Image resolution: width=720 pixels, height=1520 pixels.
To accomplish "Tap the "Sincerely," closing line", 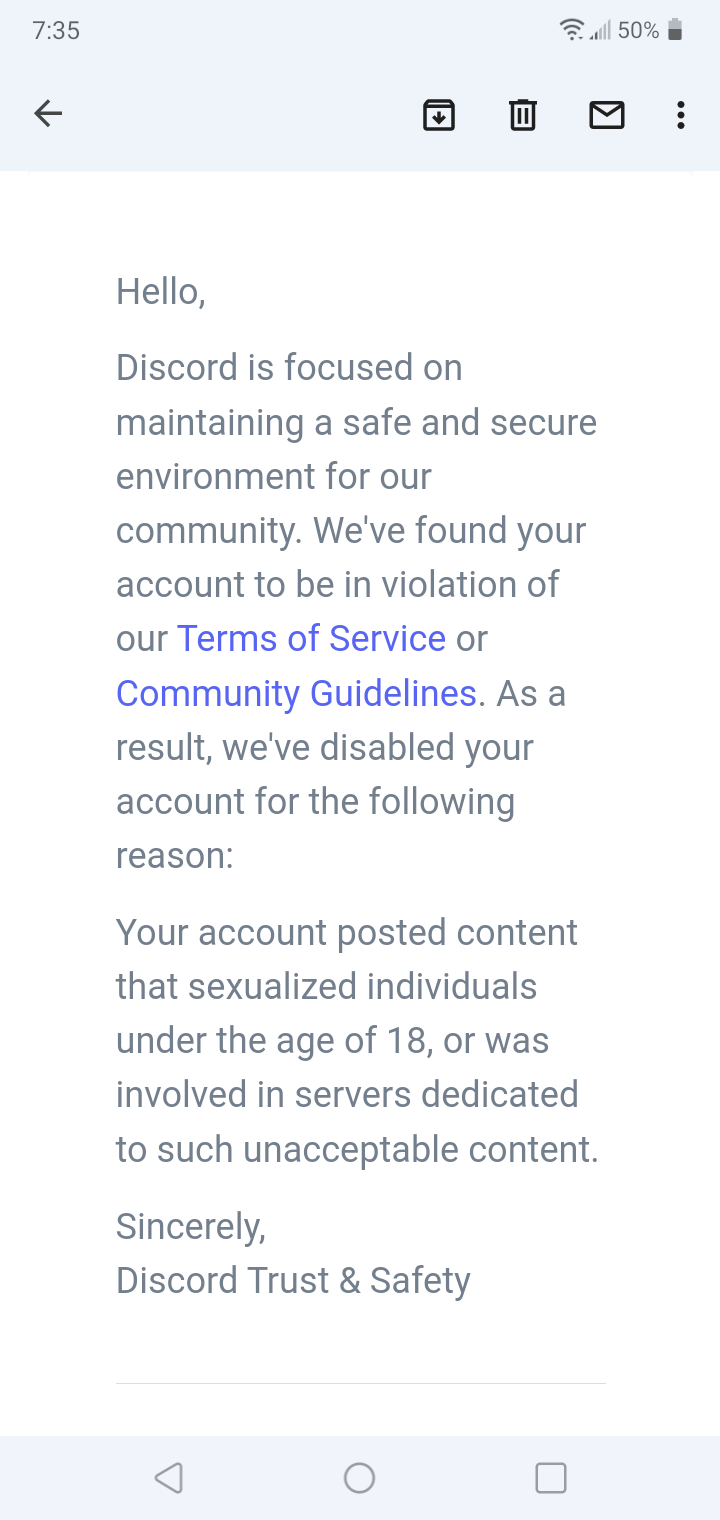I will (x=191, y=1226).
